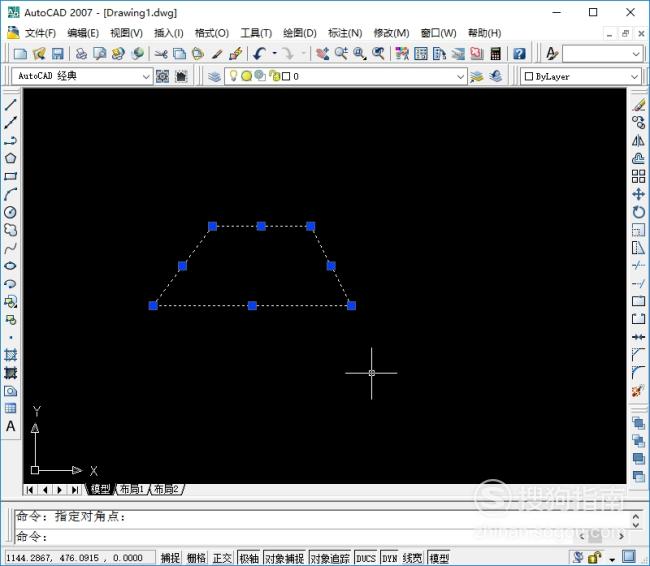
Task: Open the 文件(F) menu
Action: 40,33
